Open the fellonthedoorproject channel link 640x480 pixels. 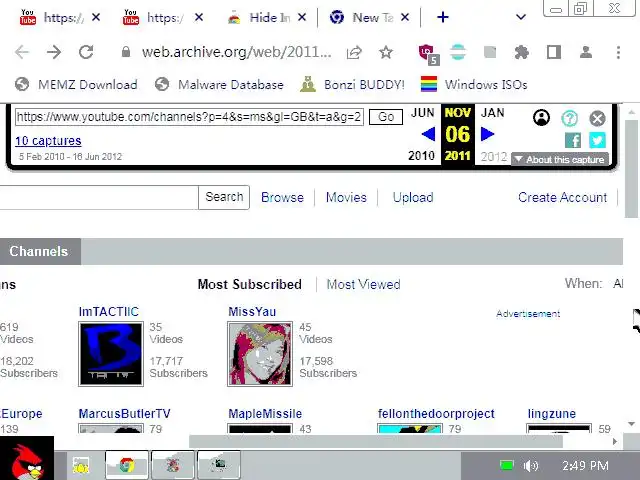[436, 414]
